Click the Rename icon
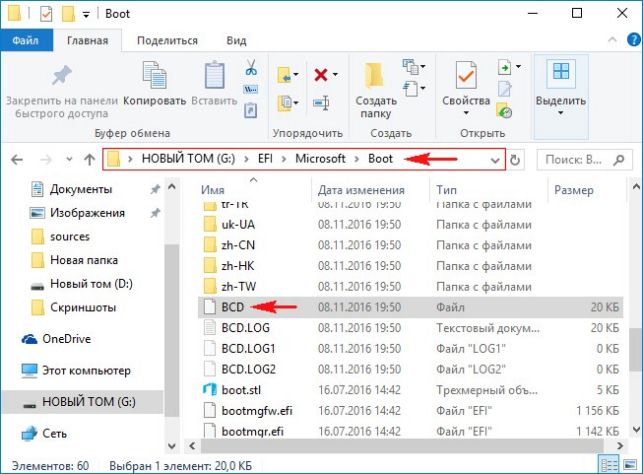Image resolution: width=643 pixels, height=474 pixels. point(321,103)
